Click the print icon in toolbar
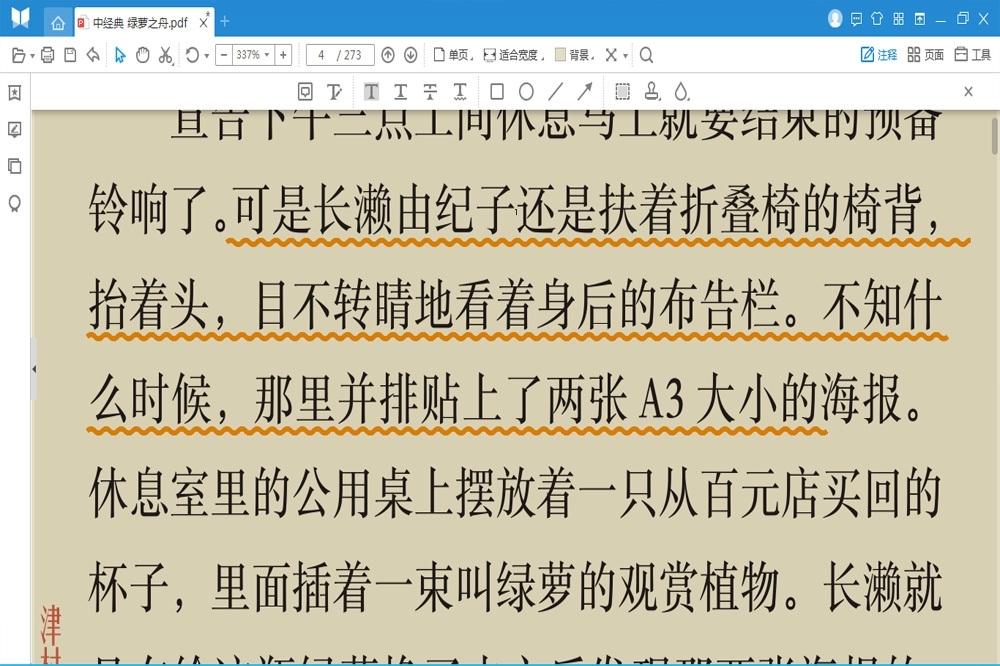Image resolution: width=1000 pixels, height=666 pixels. click(48, 55)
